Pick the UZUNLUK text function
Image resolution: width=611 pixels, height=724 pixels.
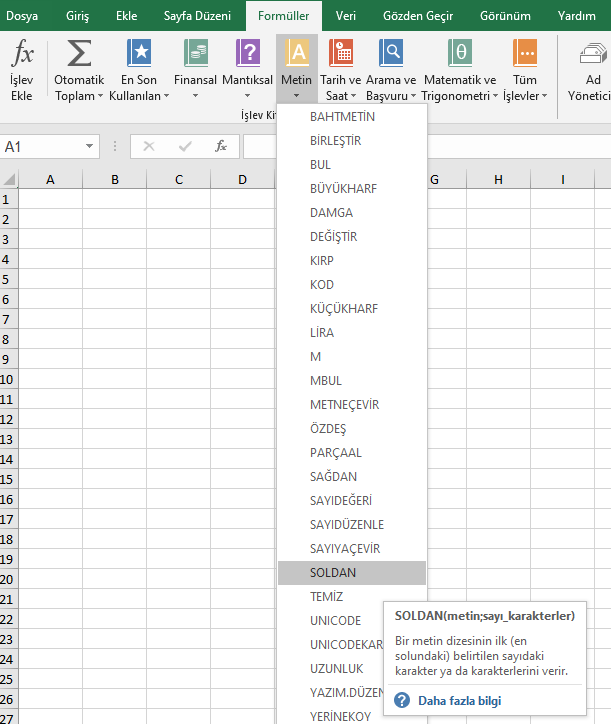pos(336,669)
